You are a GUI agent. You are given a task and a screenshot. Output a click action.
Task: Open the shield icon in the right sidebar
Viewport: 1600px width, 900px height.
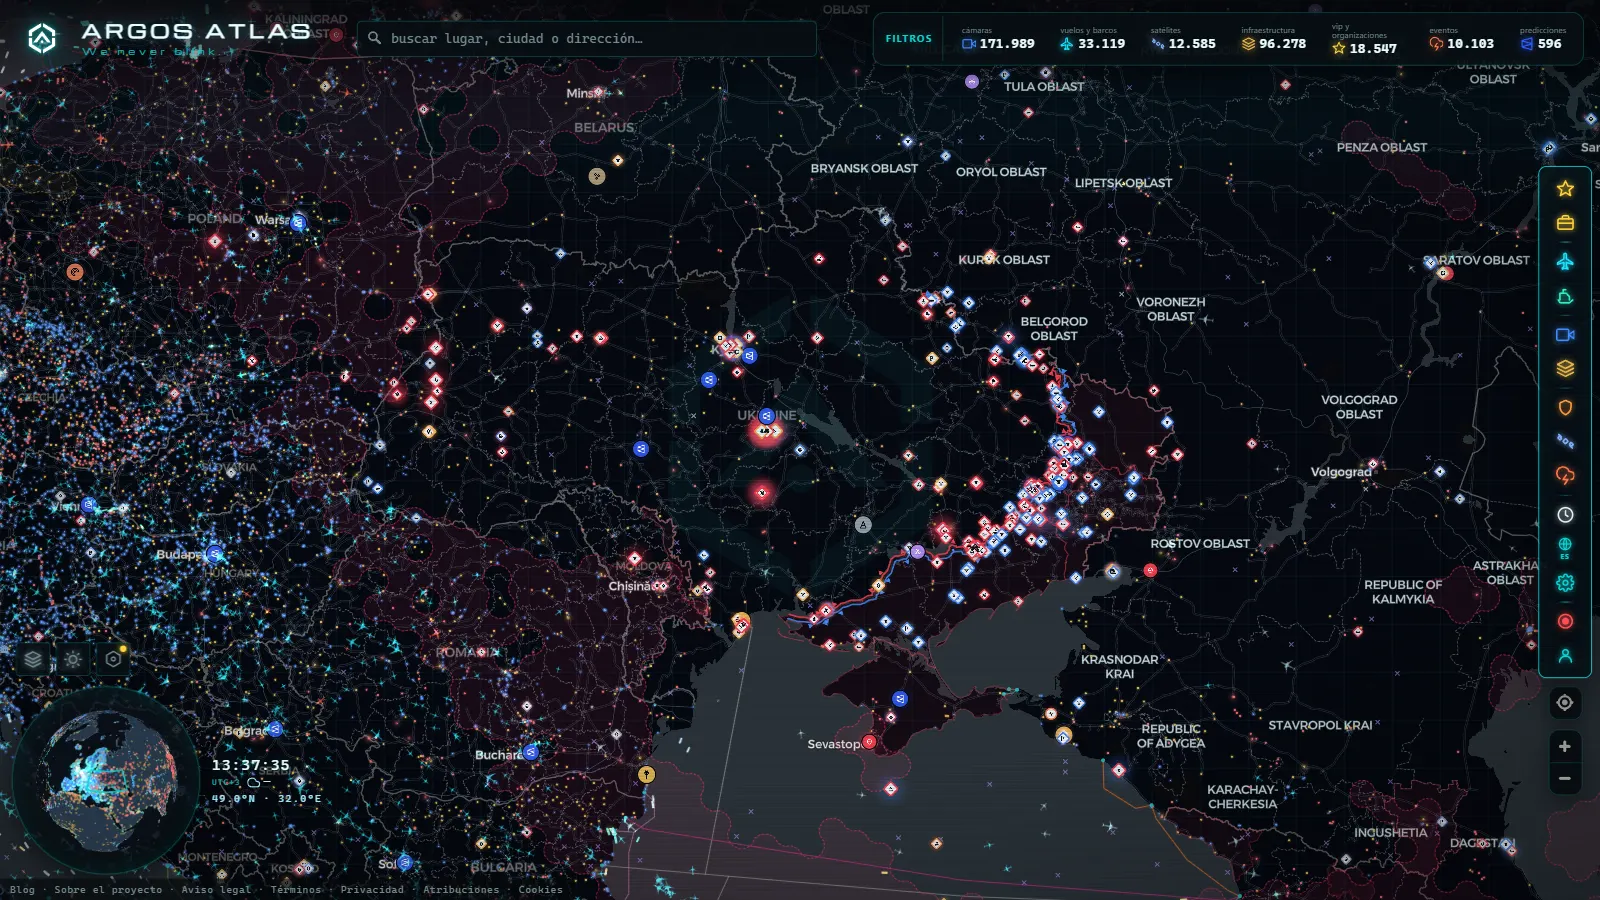tap(1565, 407)
